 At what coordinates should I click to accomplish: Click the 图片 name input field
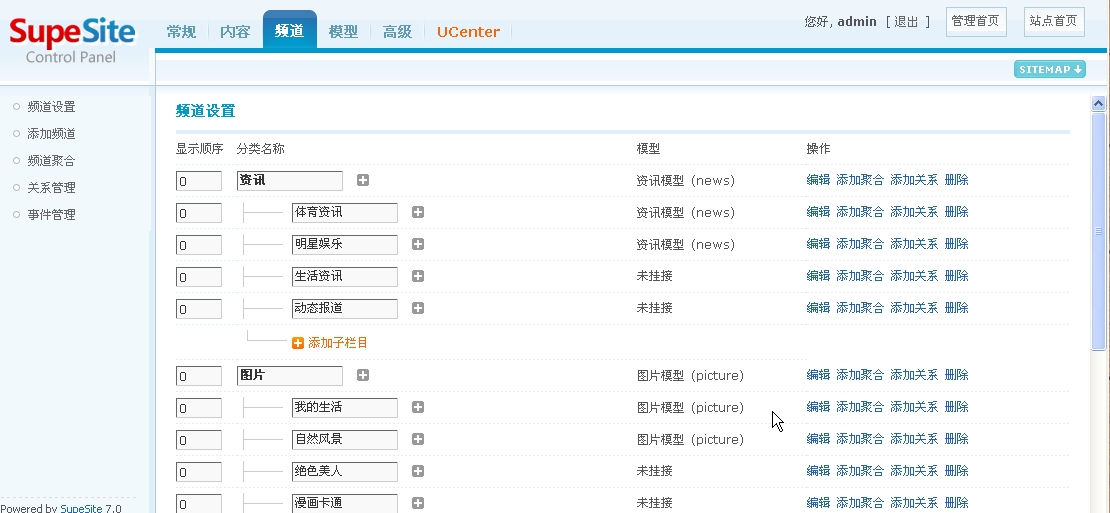coord(290,375)
